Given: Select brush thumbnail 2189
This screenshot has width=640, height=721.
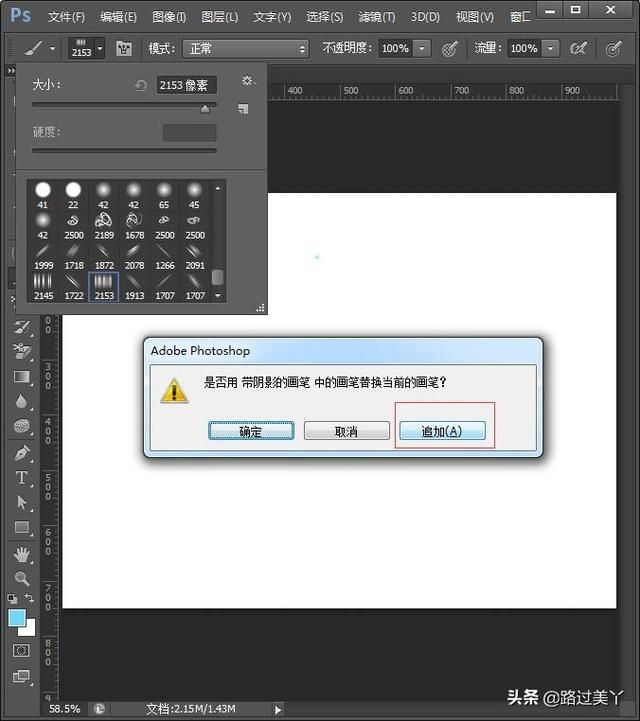Looking at the screenshot, I should (104, 226).
